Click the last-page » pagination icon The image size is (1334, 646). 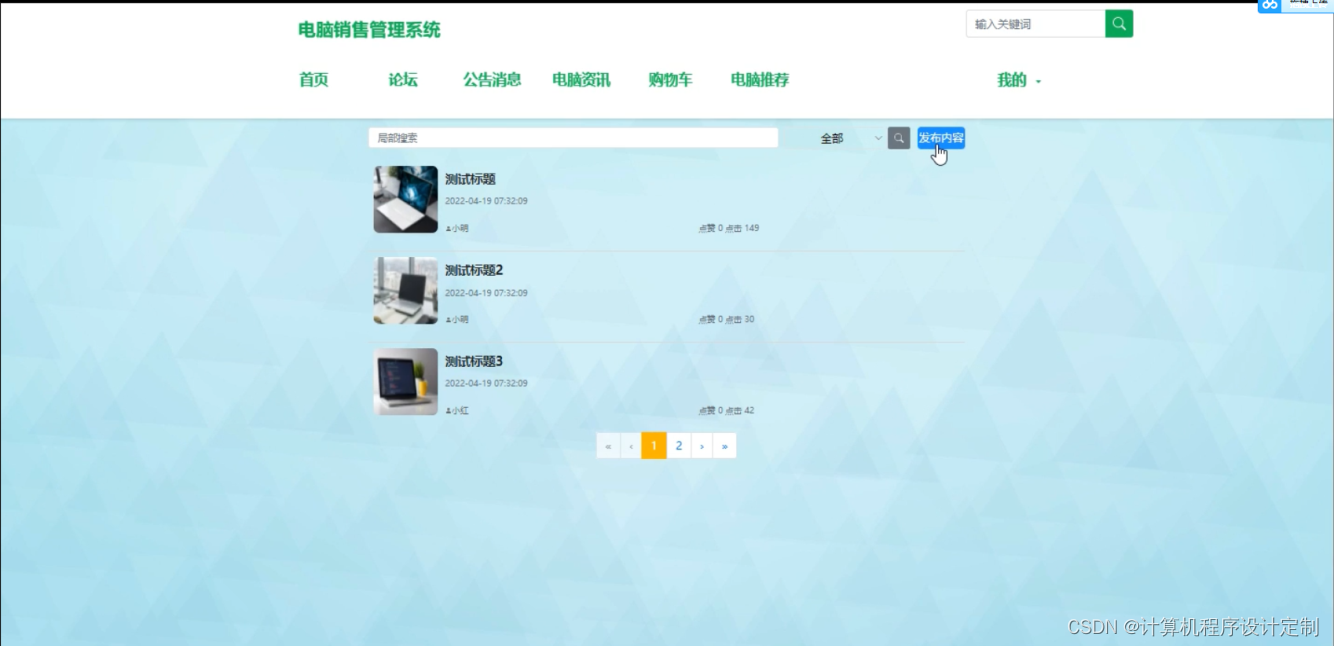click(724, 445)
